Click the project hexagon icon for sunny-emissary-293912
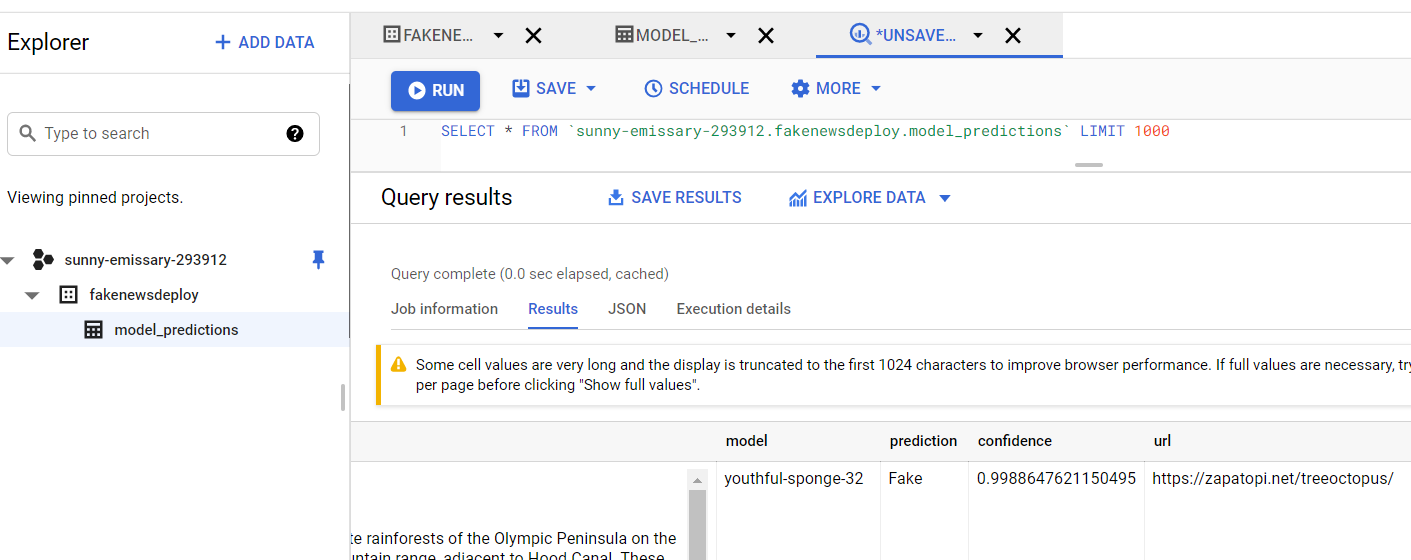 point(43,260)
